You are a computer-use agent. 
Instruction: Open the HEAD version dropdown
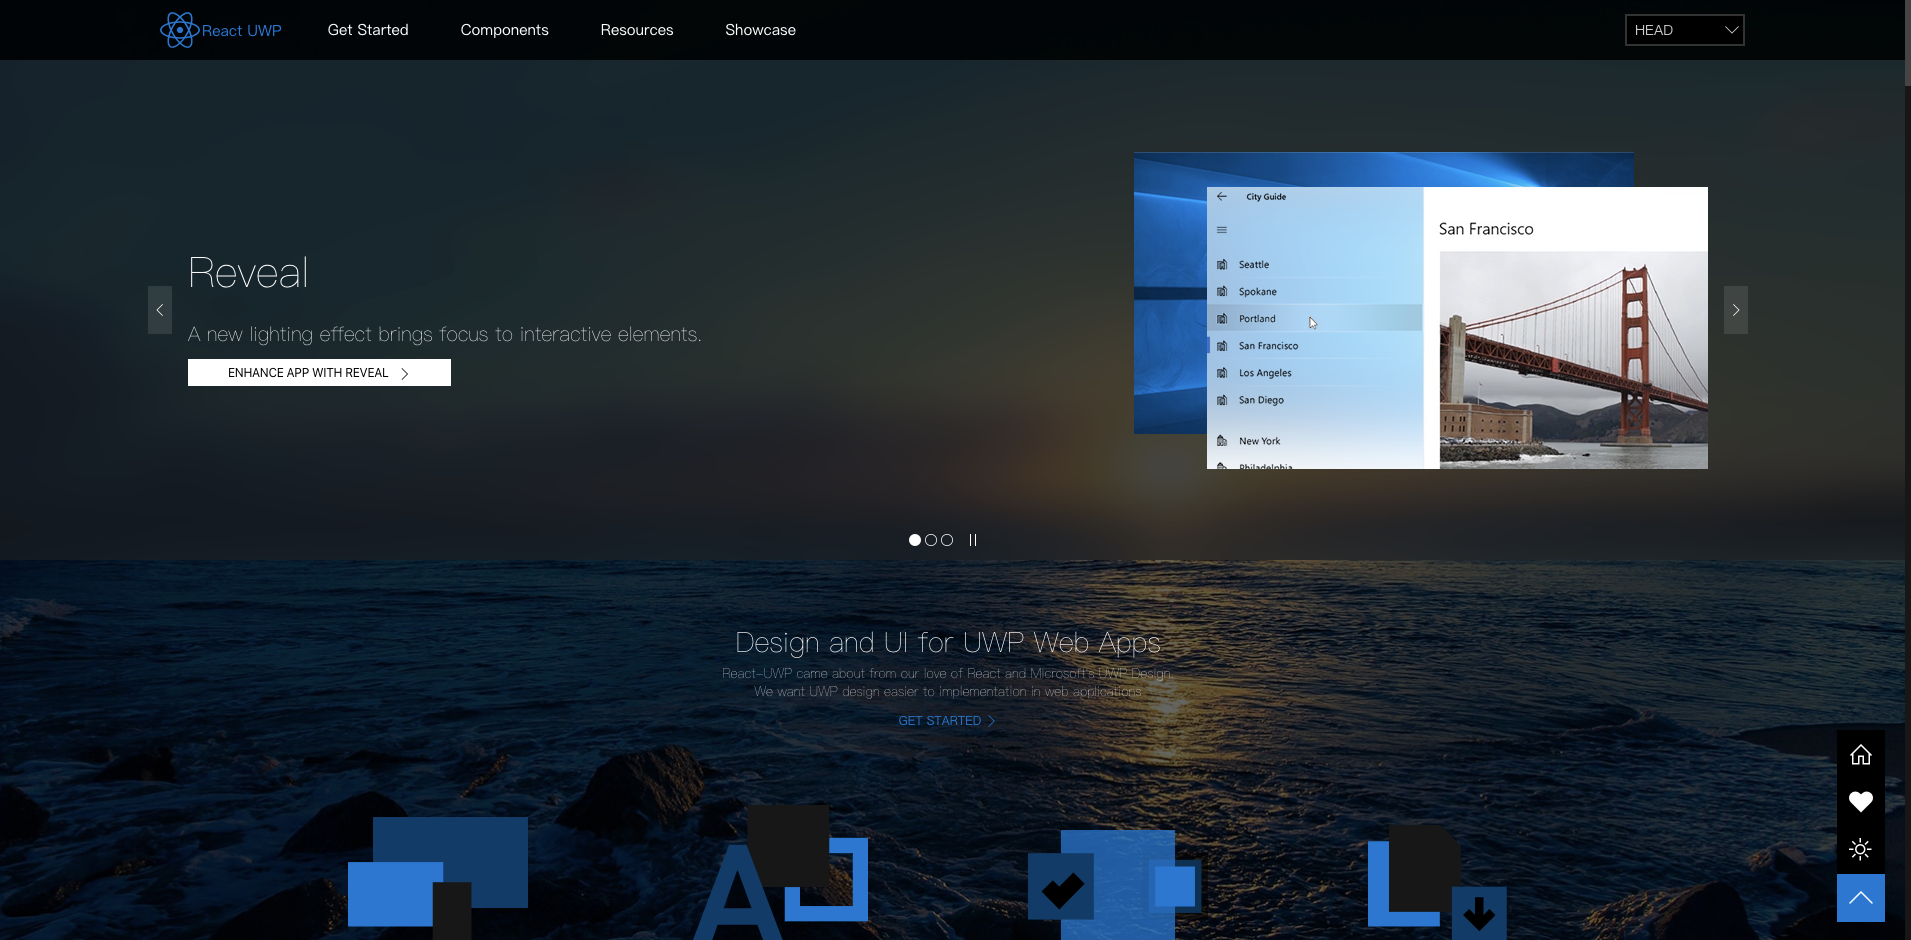1684,30
